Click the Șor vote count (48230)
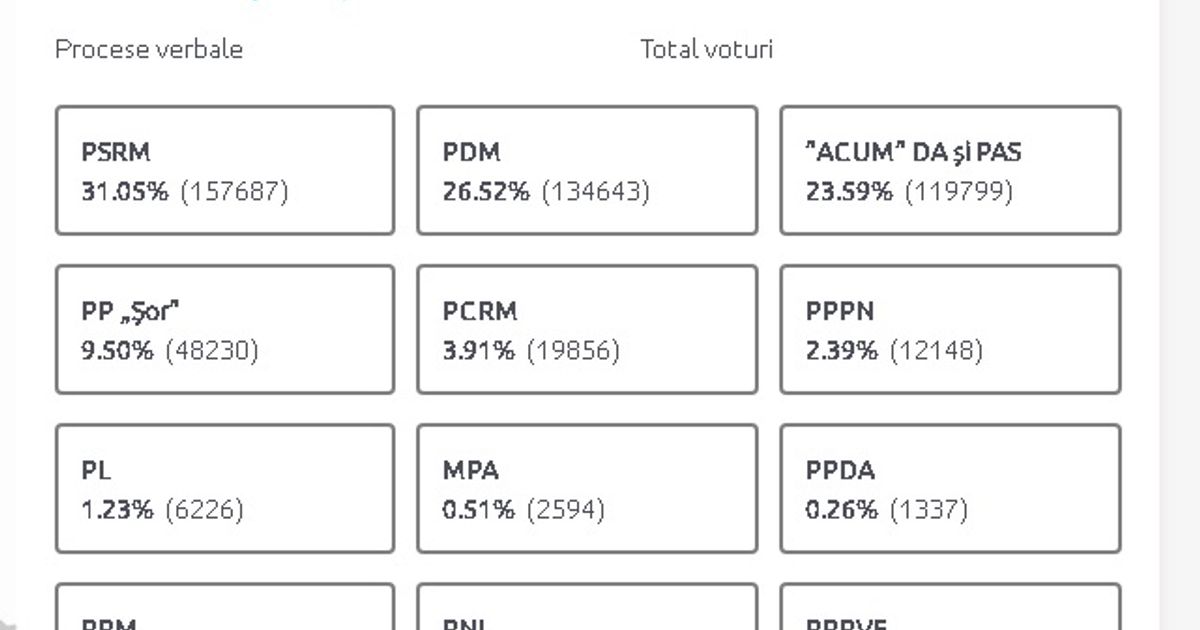Screen dimensions: 1200x630 (212, 351)
